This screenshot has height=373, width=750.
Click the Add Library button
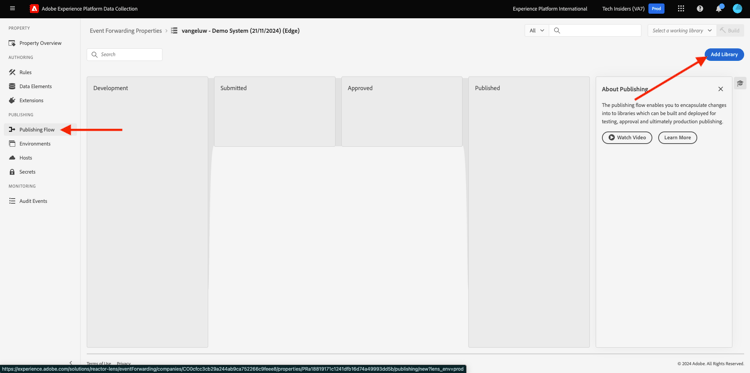click(x=724, y=55)
